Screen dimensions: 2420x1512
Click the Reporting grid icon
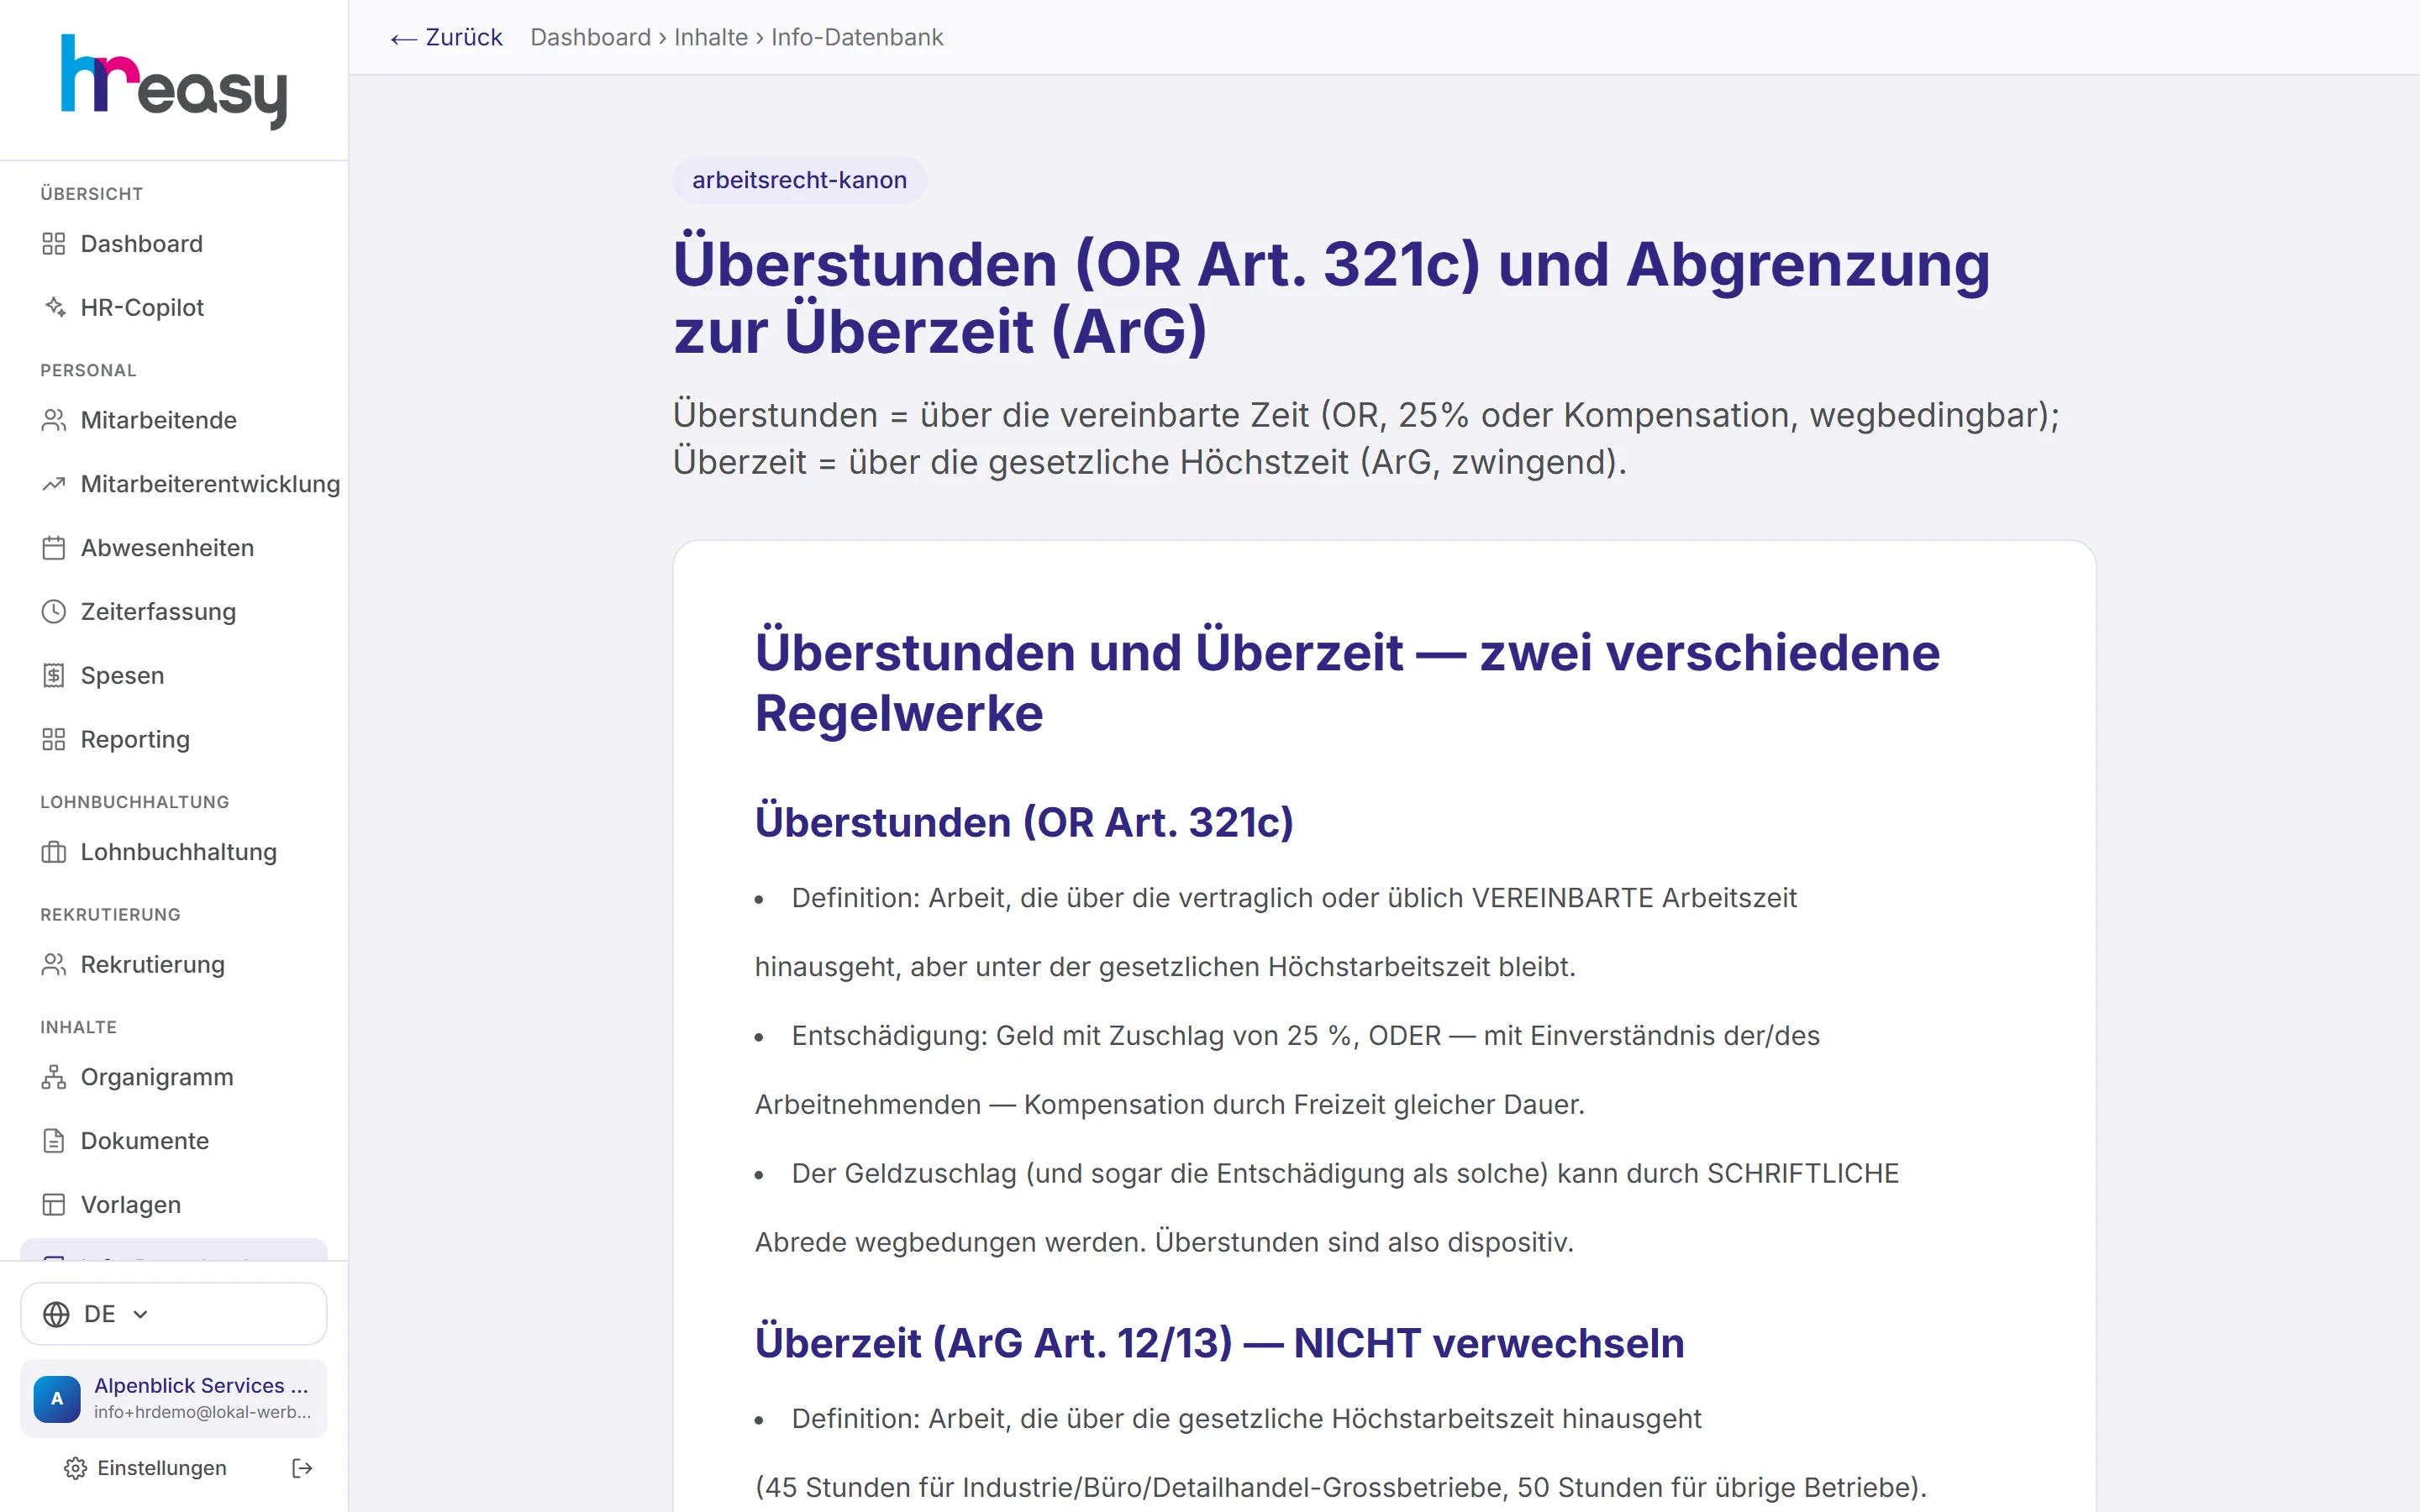pyautogui.click(x=54, y=740)
